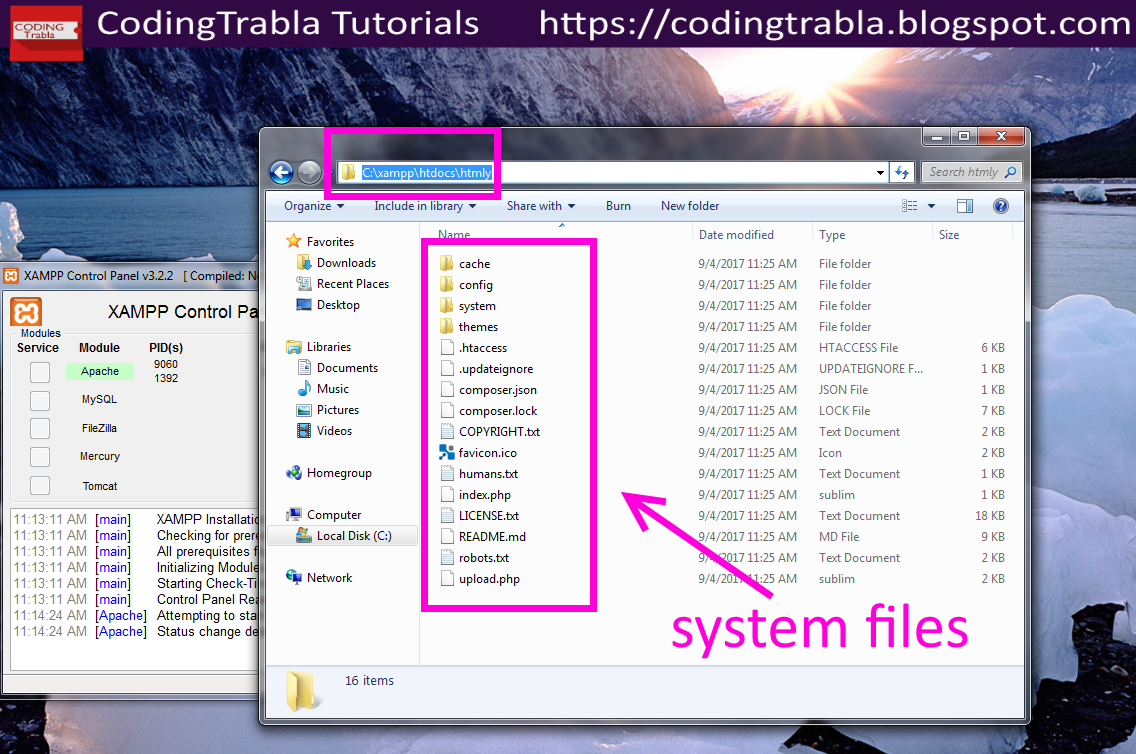The image size is (1136, 754).
Task: Click the FileZilla module label in XAMPP
Action: tap(99, 428)
